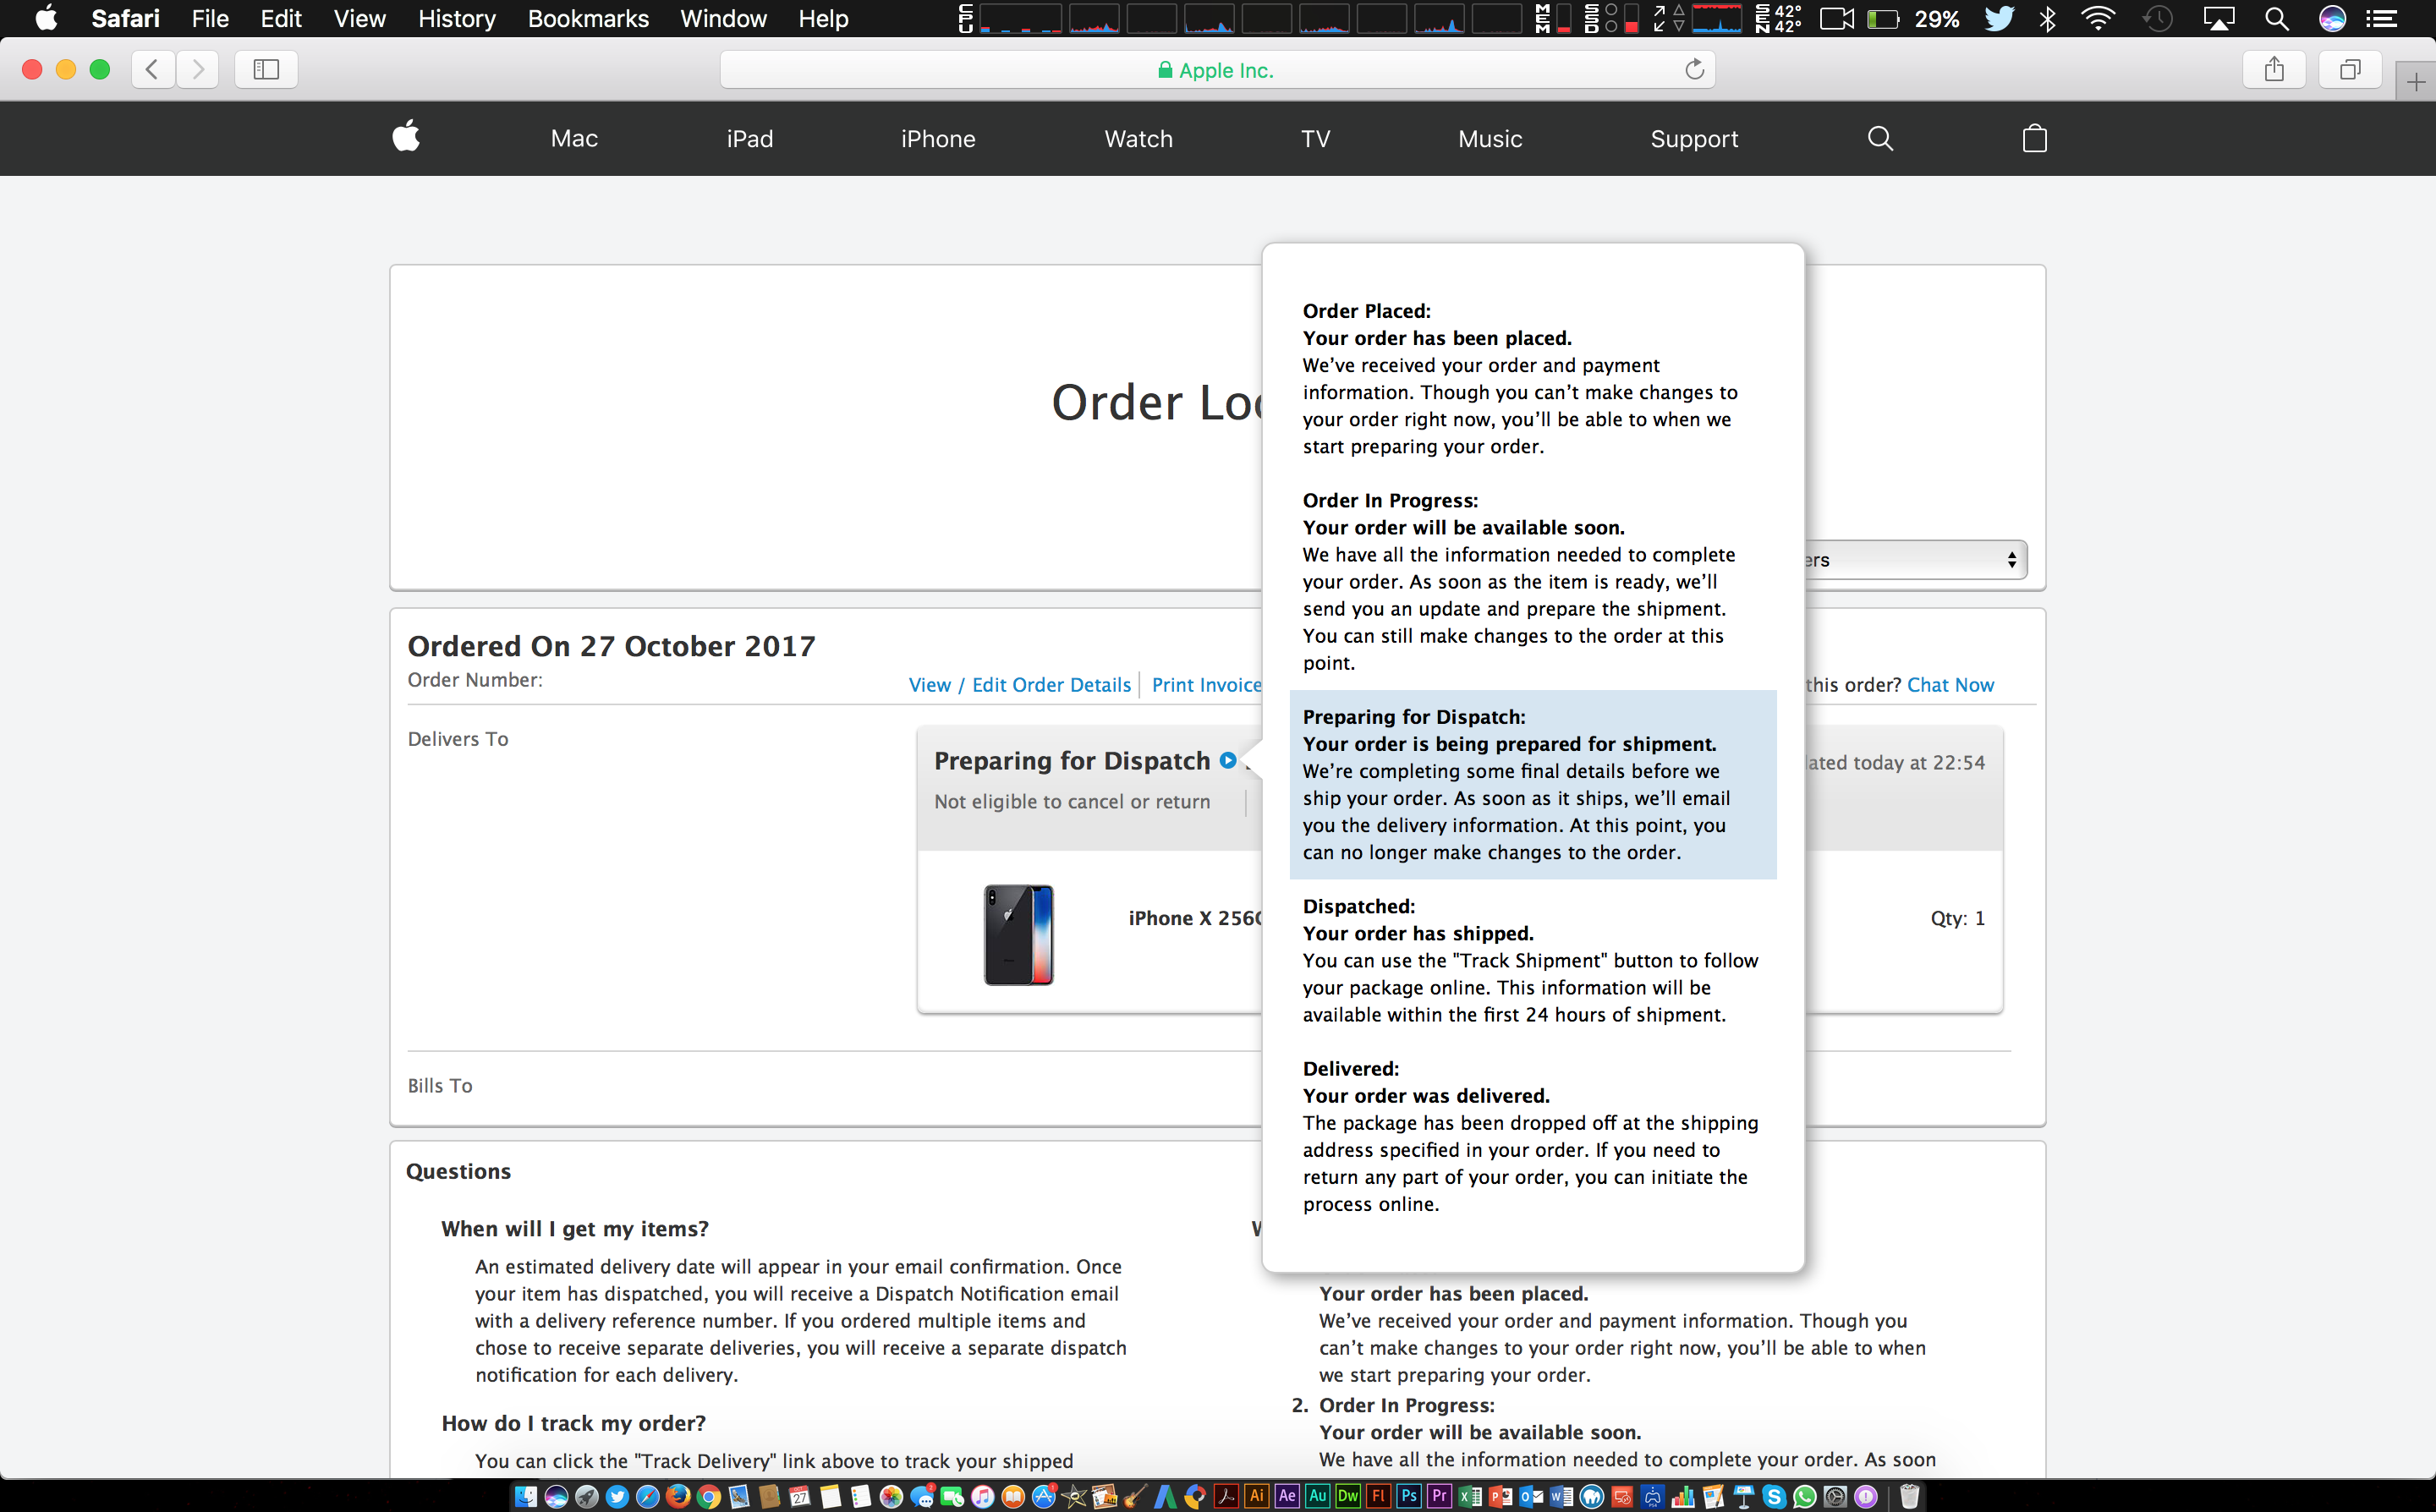The image size is (2436, 1512).
Task: Toggle Safari's sidebar button
Action: [266, 69]
